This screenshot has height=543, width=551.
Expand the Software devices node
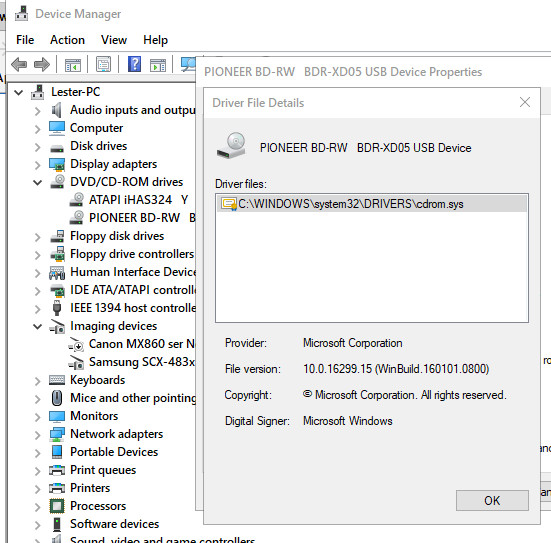pos(38,525)
